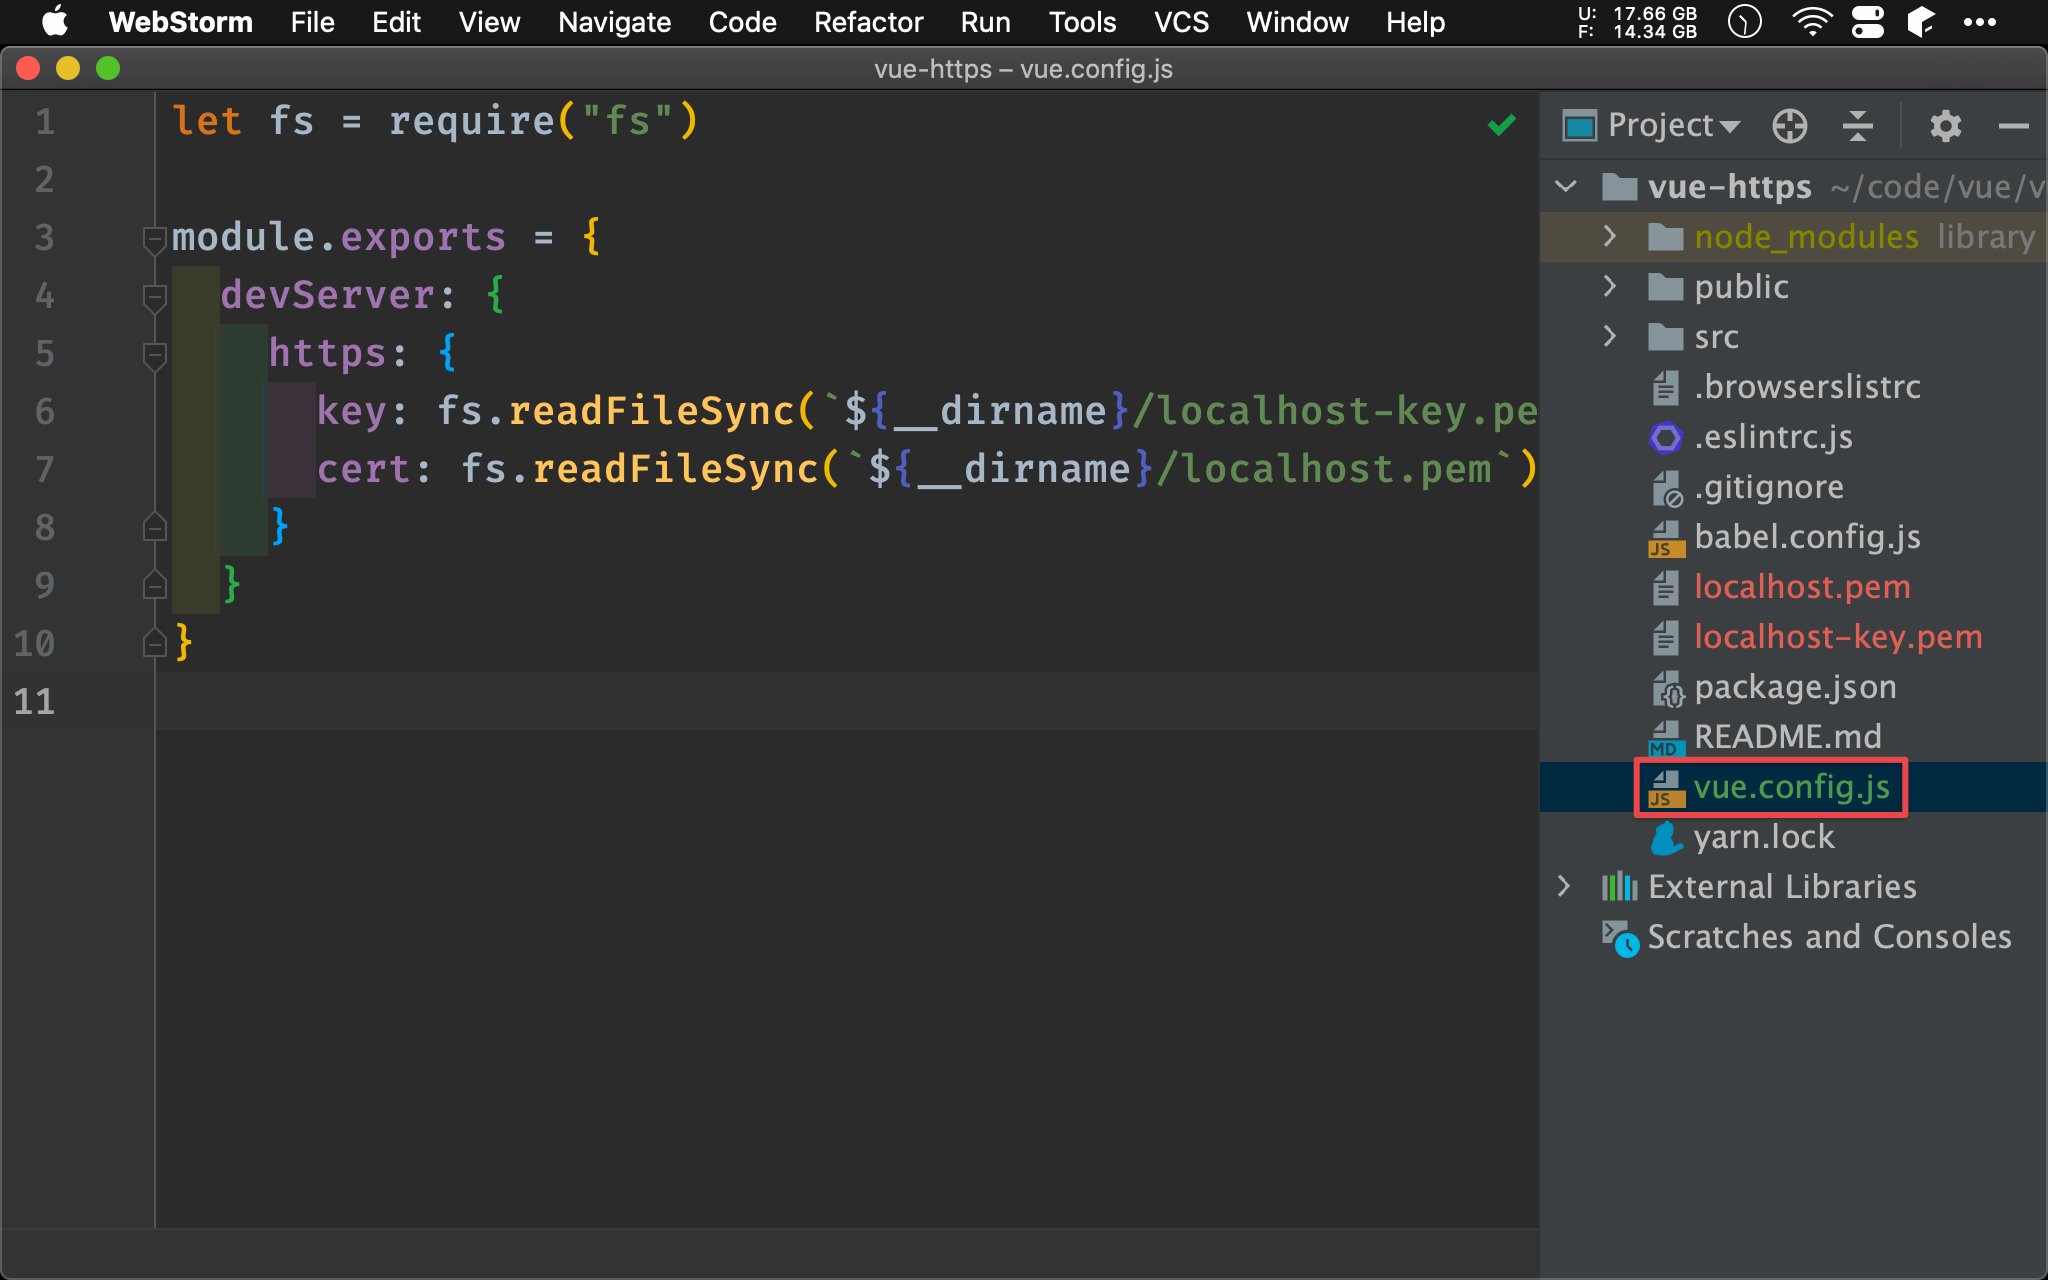Click the fold end marker on line 8
The image size is (2048, 1280).
coord(154,527)
